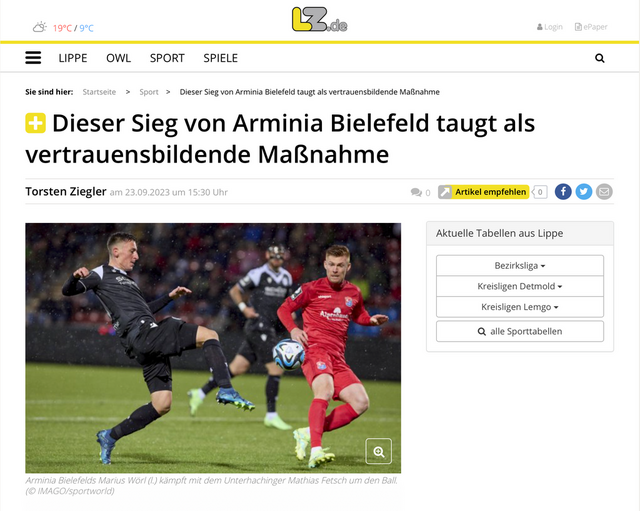Expand the Kreisligen Lemgo dropdown
The width and height of the screenshot is (640, 511).
click(520, 307)
